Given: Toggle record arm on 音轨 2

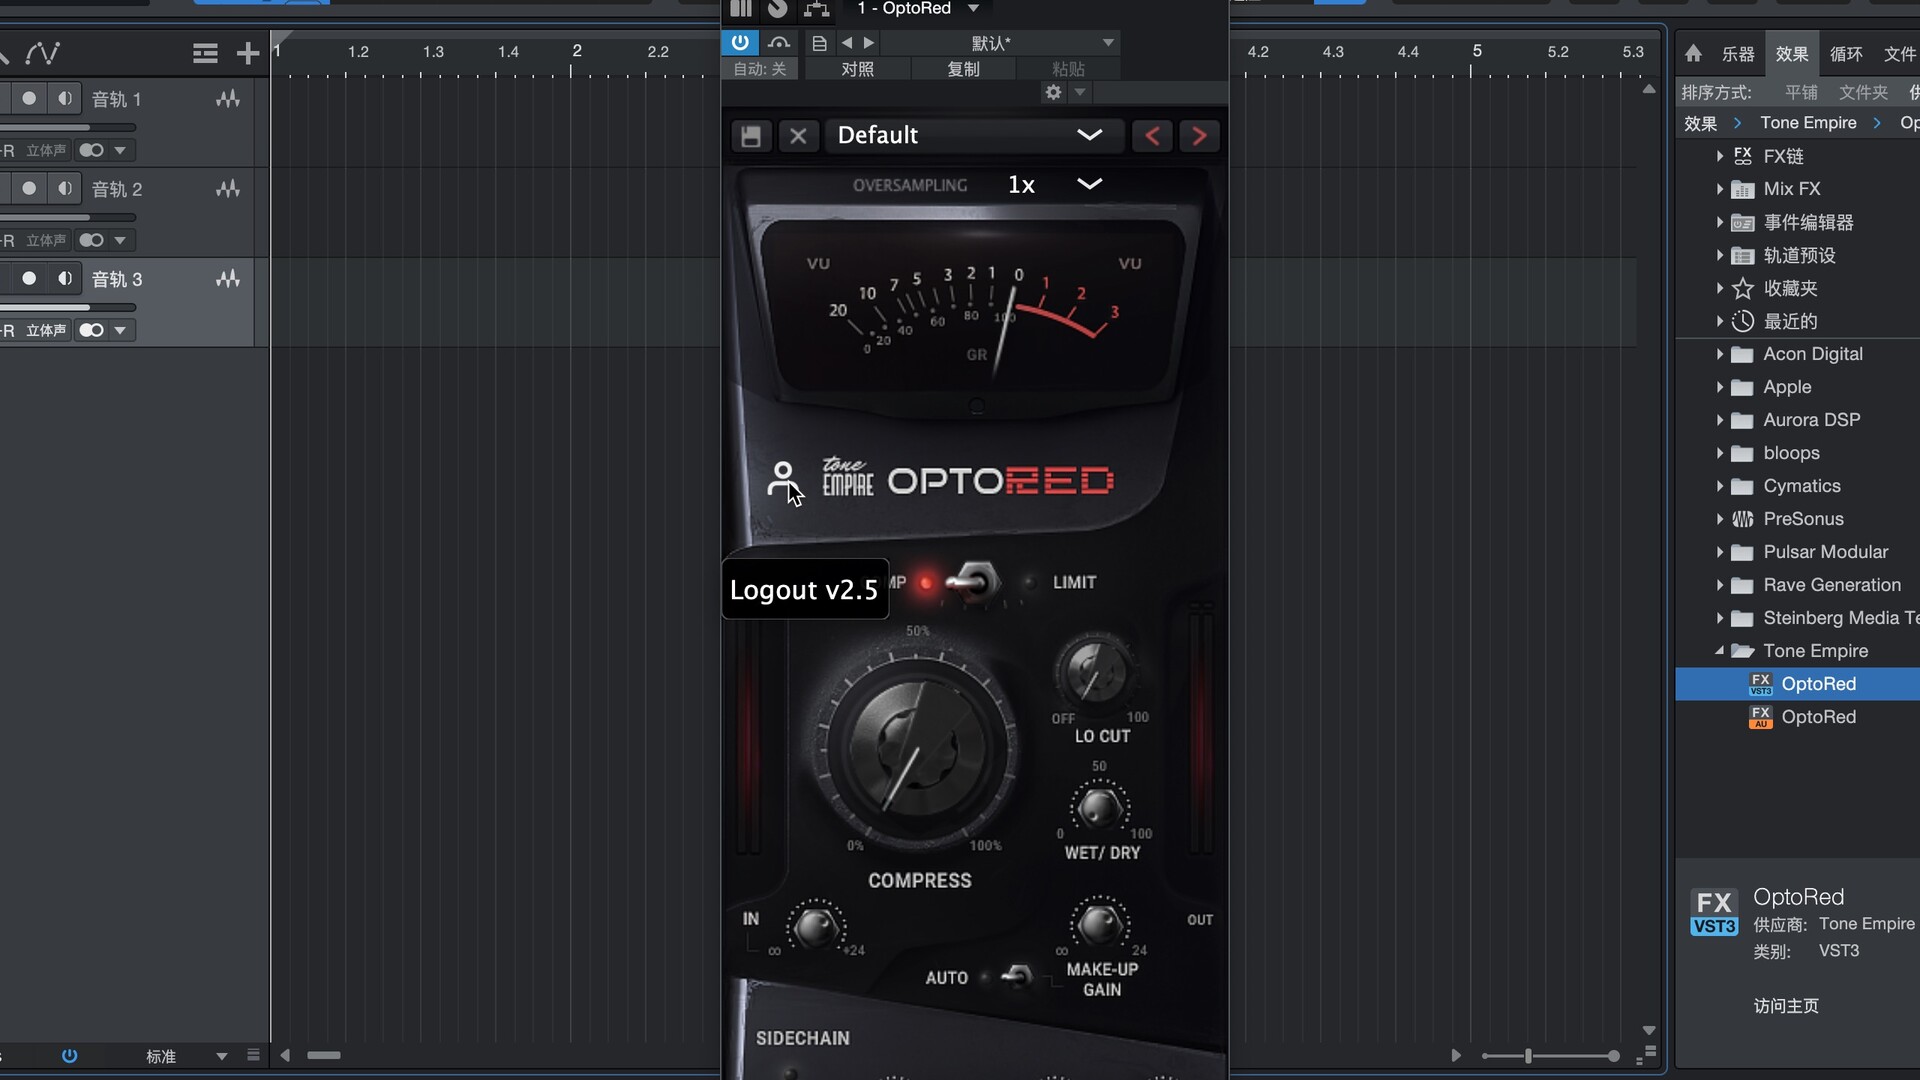Looking at the screenshot, I should (29, 188).
